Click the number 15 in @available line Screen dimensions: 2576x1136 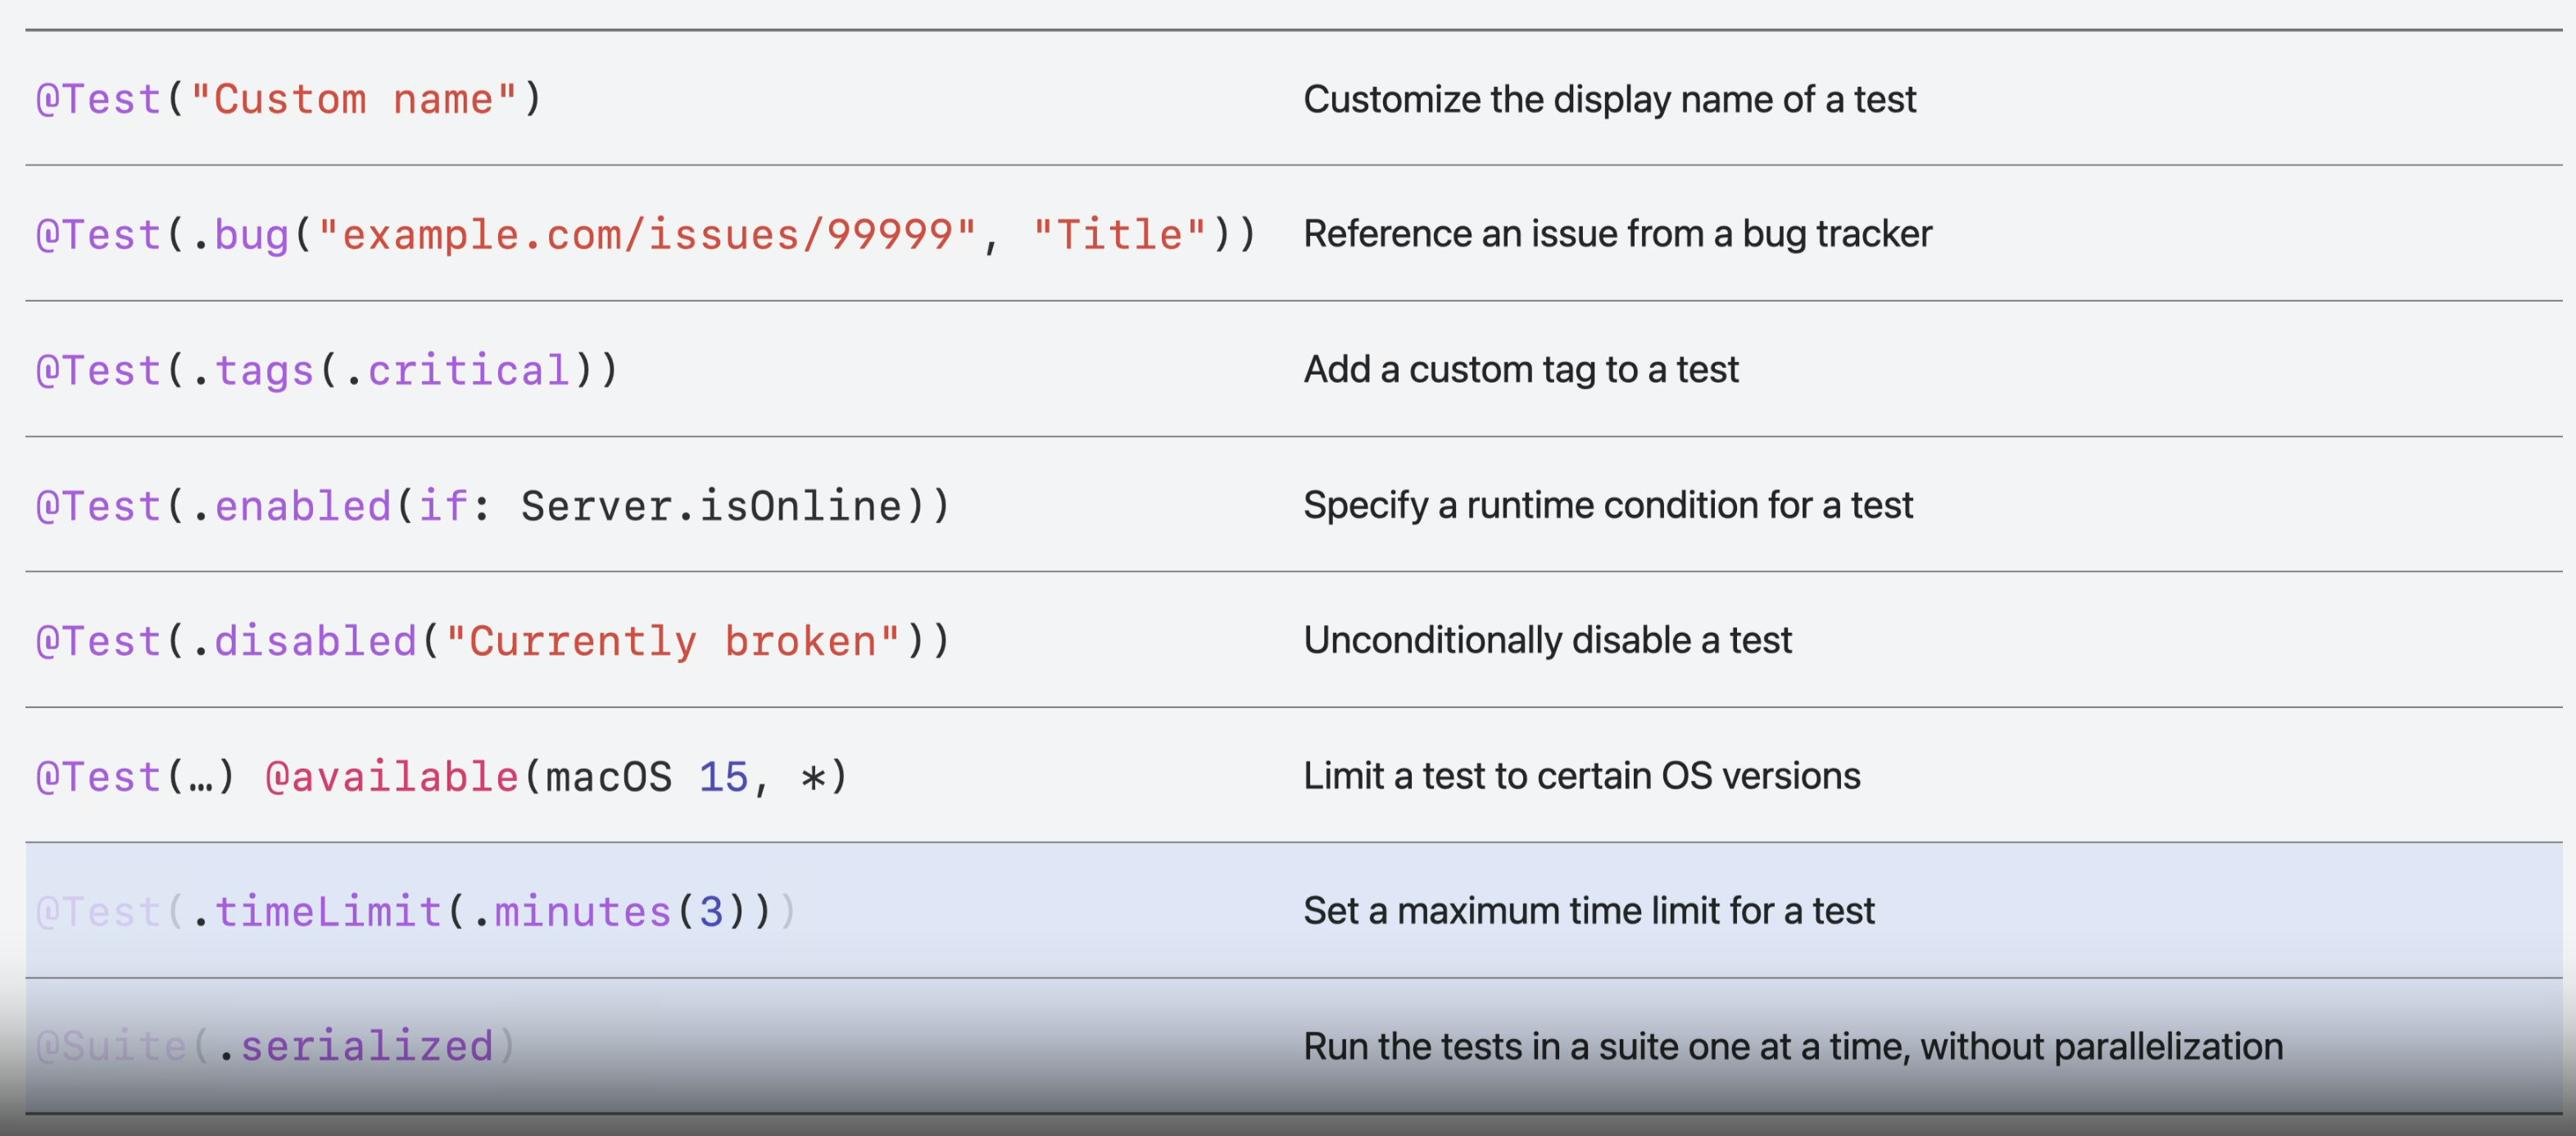point(723,777)
